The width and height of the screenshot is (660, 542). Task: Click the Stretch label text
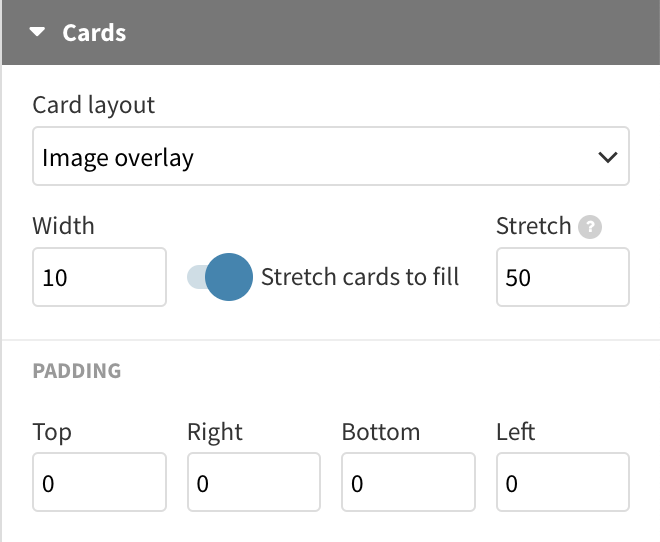click(x=534, y=226)
